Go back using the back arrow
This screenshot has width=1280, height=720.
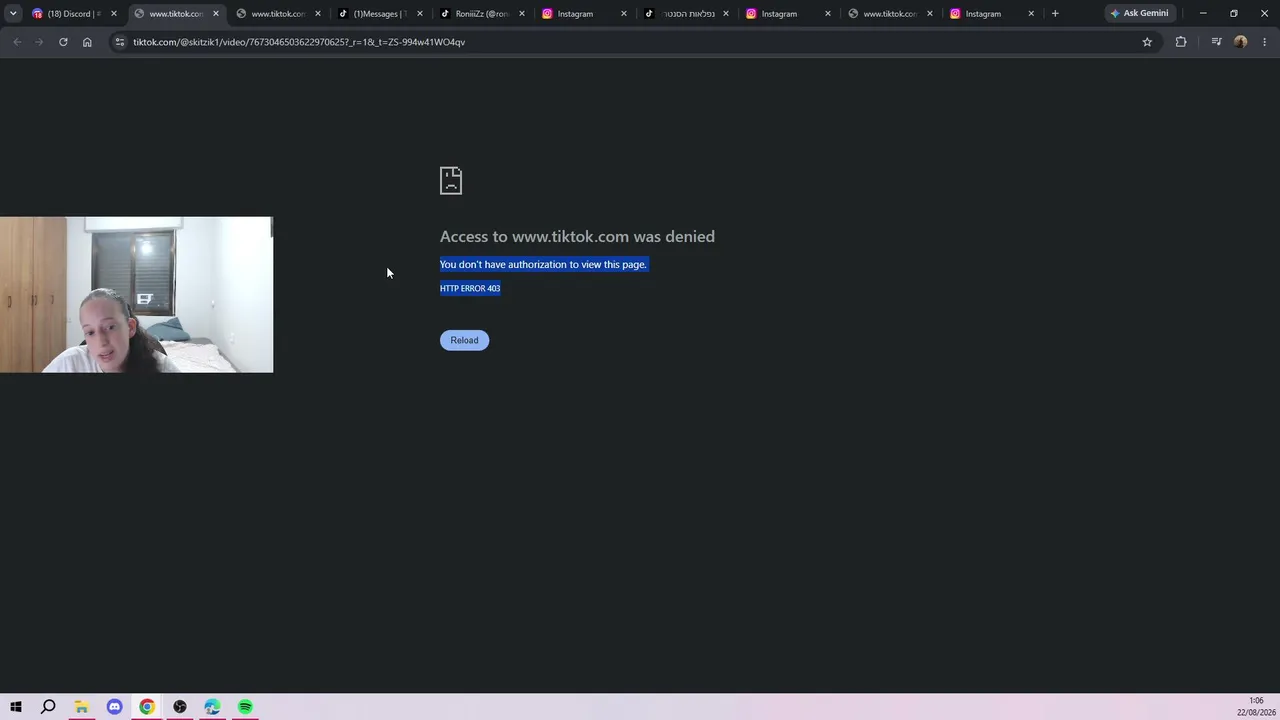pos(17,42)
